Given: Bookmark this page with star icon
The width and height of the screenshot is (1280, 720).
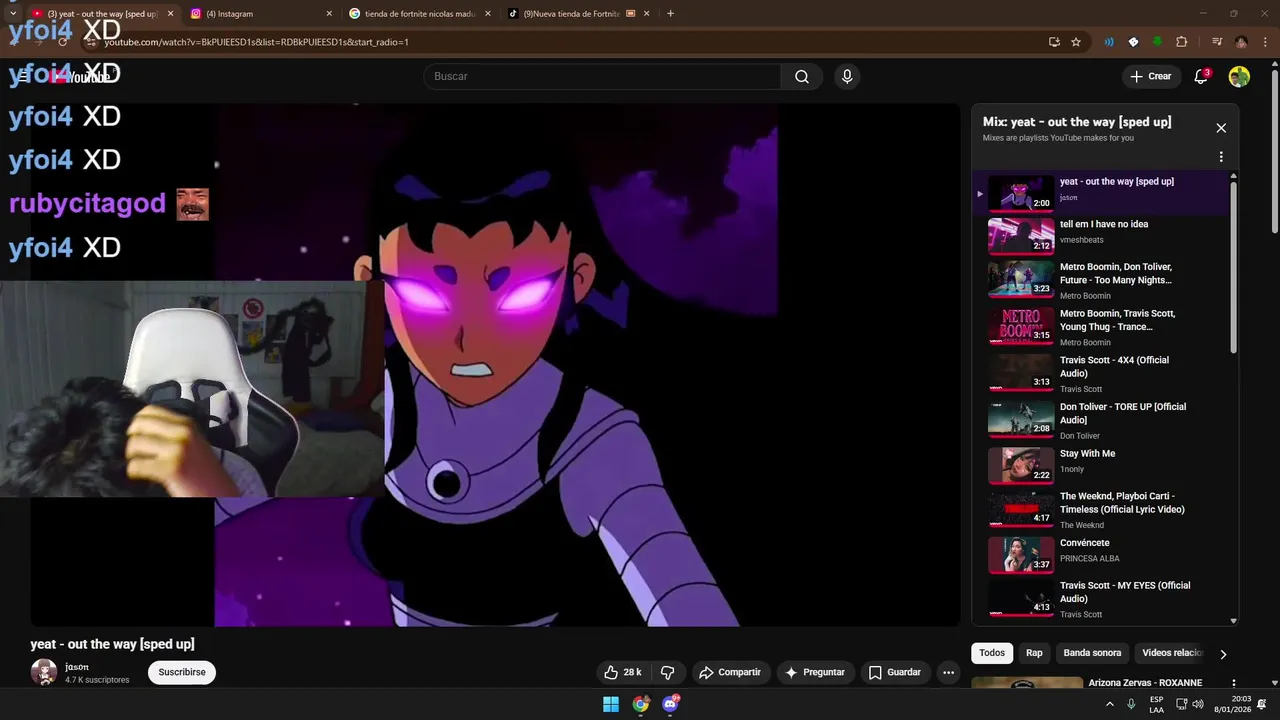Looking at the screenshot, I should (1076, 42).
